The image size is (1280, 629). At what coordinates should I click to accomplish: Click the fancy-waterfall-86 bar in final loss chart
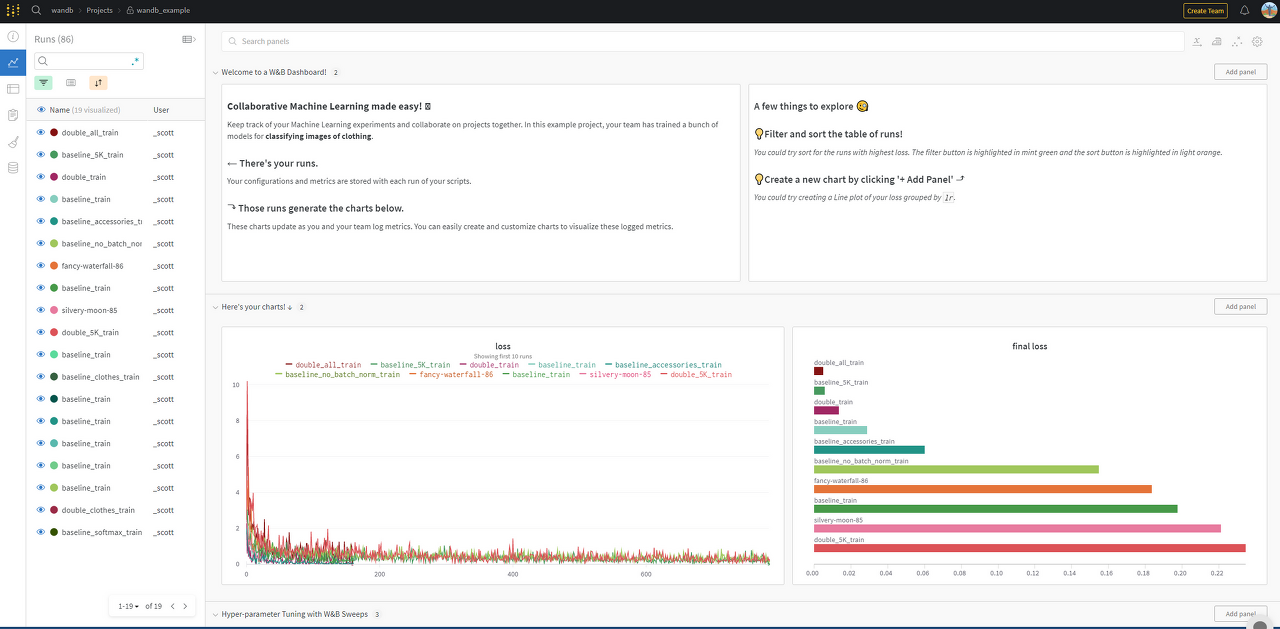tap(983, 489)
